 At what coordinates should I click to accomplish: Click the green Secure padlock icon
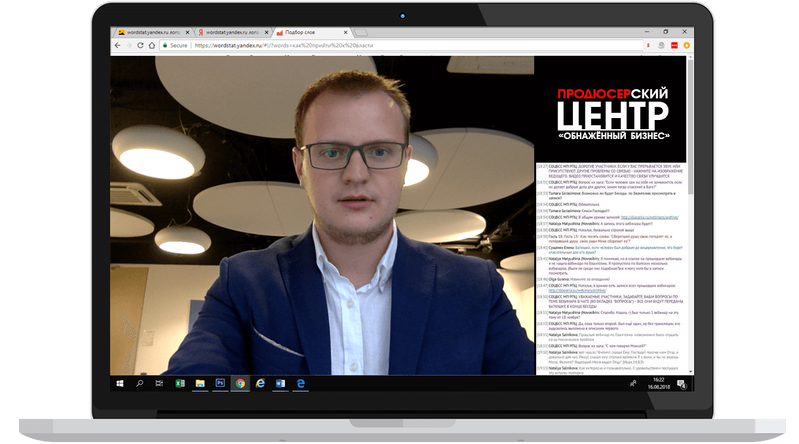[x=165, y=45]
